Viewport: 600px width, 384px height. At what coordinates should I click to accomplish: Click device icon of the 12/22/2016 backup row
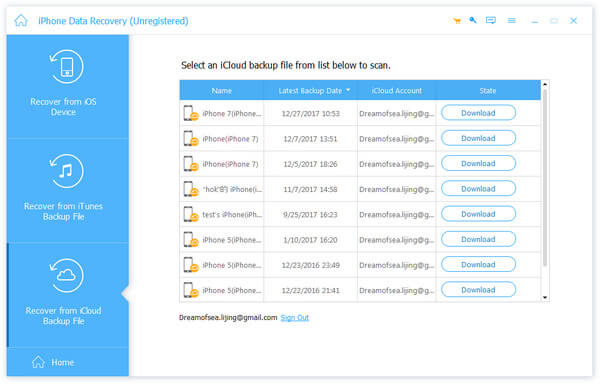coord(191,290)
